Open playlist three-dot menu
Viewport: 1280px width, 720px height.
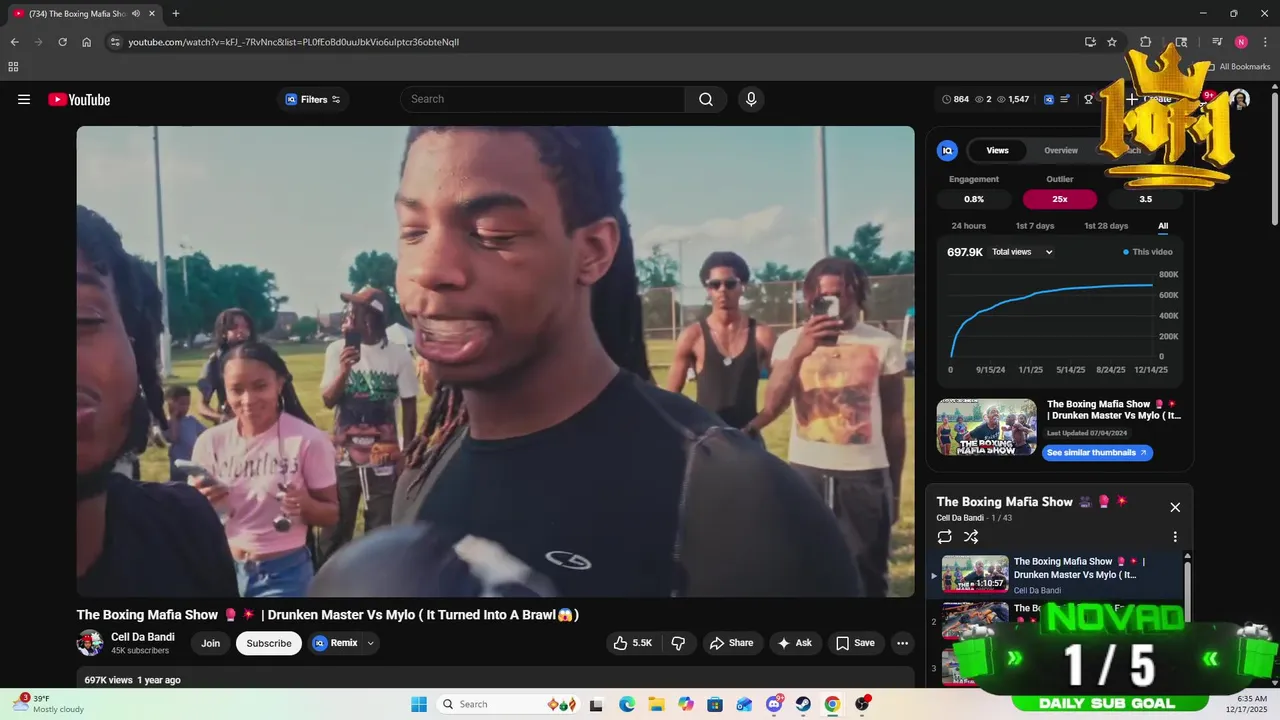(1175, 537)
